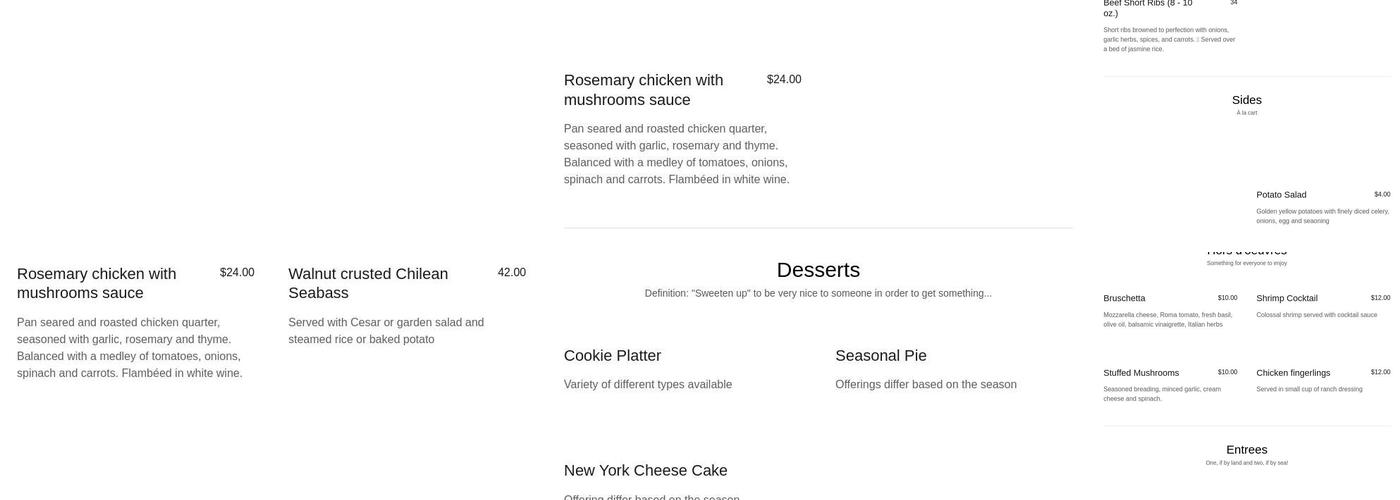The height and width of the screenshot is (500, 1400).
Task: Select the Seasonal Pie dessert title
Action: click(881, 356)
